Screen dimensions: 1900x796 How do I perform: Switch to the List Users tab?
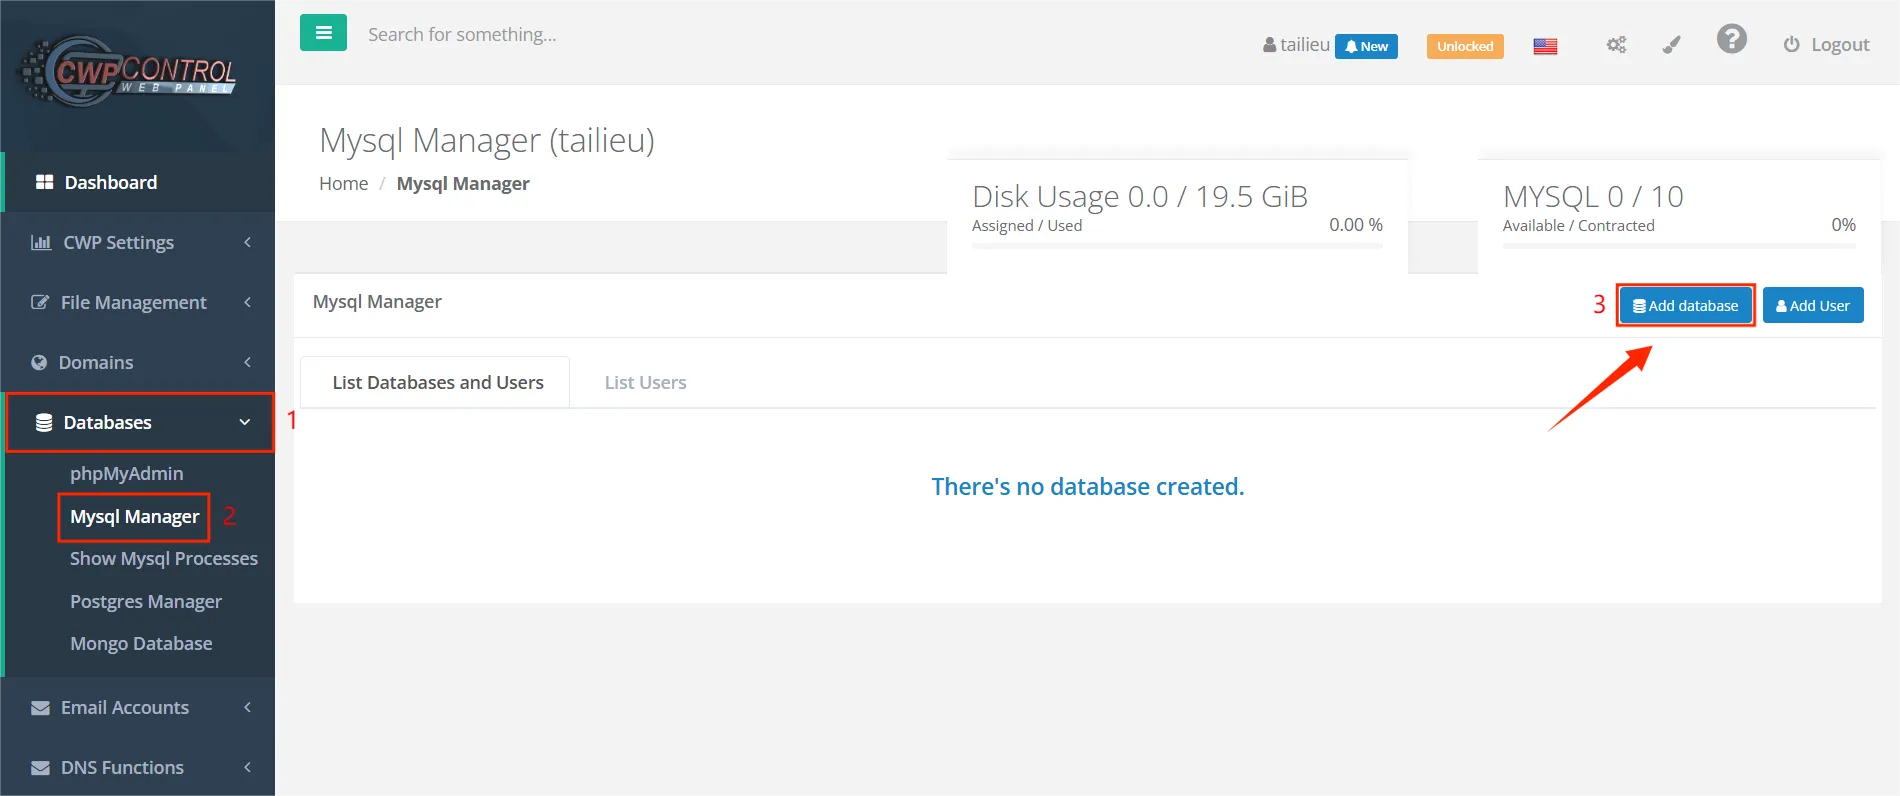[x=646, y=382]
